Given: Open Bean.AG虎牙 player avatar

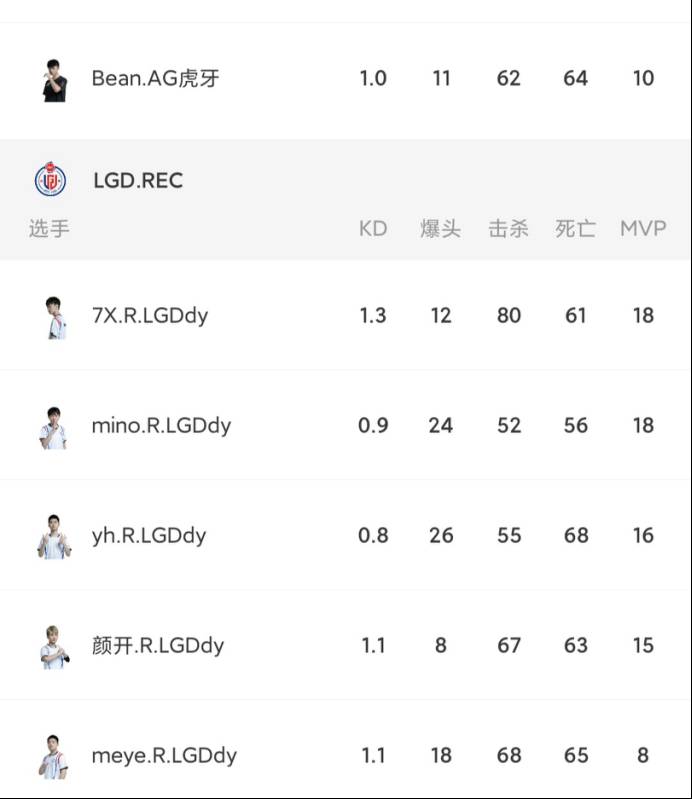Looking at the screenshot, I should click(54, 81).
